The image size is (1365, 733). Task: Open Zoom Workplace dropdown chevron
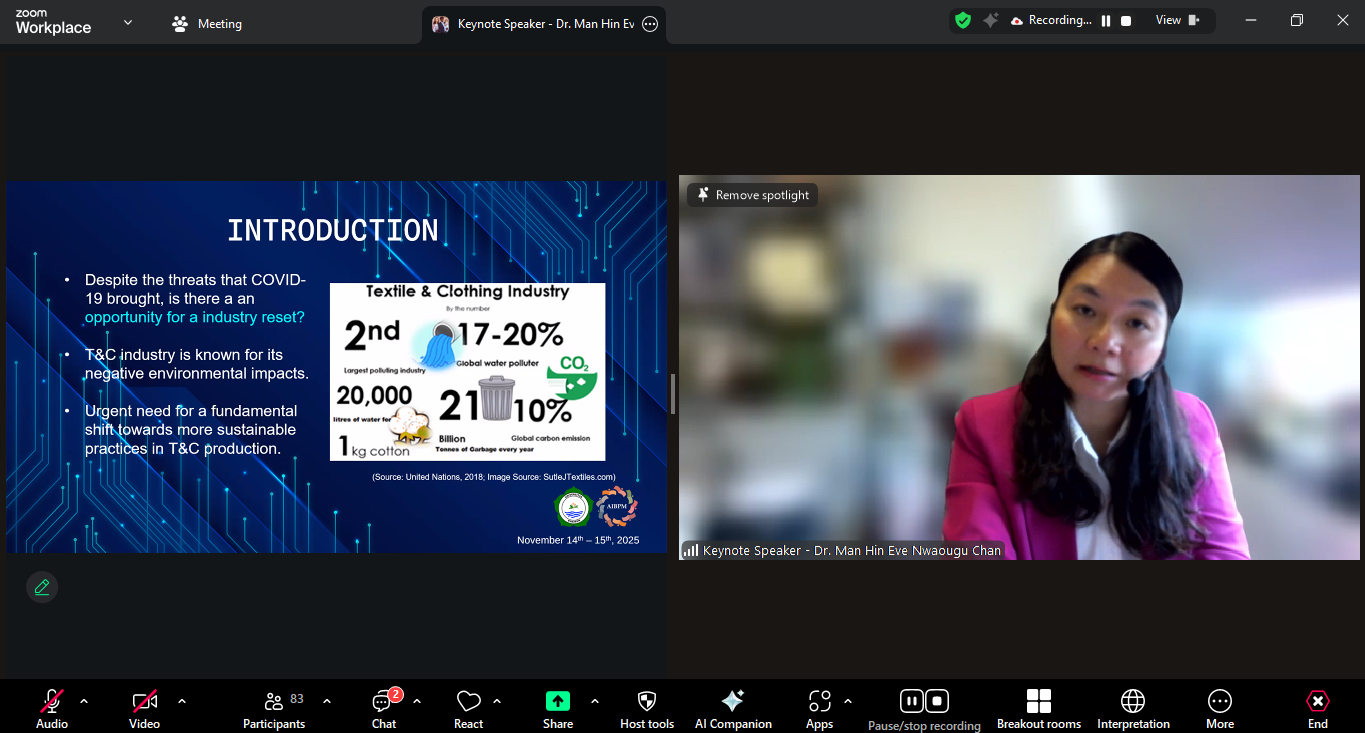(x=127, y=23)
